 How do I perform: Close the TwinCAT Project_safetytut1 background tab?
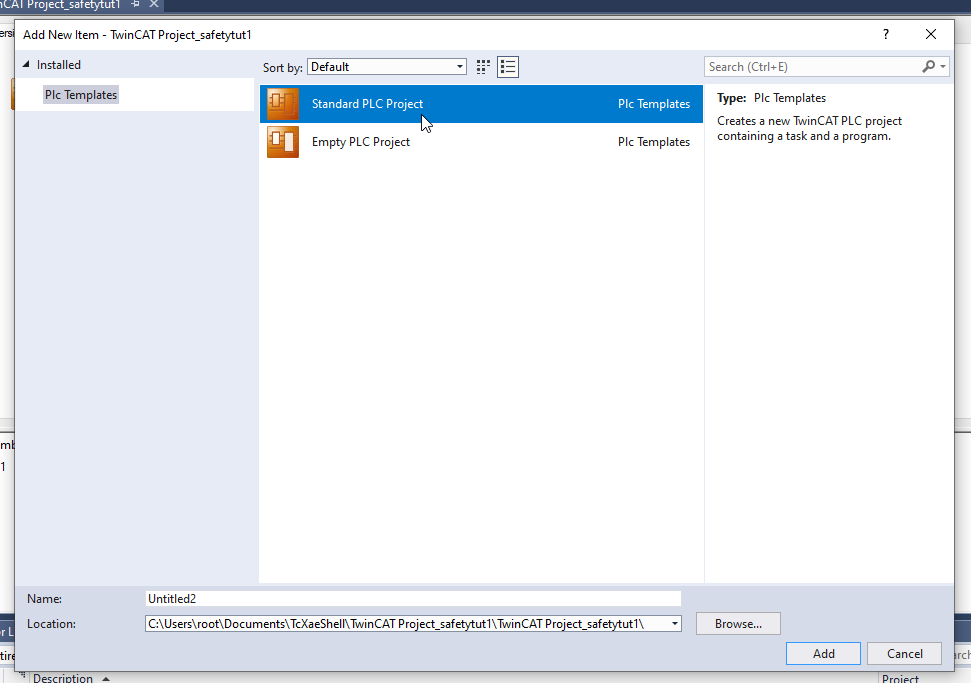[154, 4]
